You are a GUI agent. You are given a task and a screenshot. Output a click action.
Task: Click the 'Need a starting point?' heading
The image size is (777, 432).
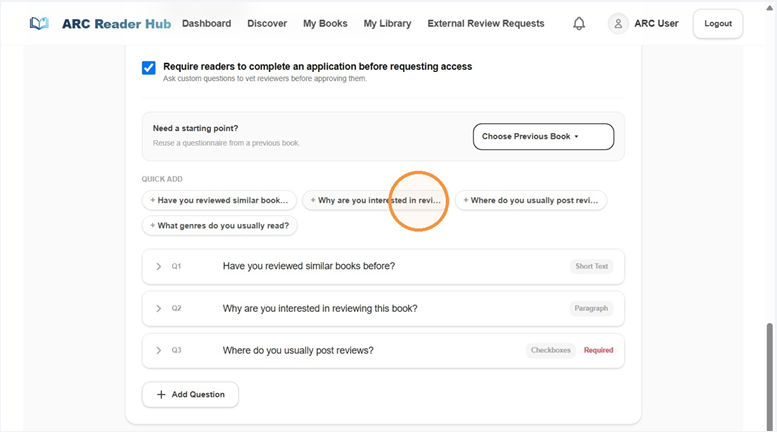coord(195,128)
